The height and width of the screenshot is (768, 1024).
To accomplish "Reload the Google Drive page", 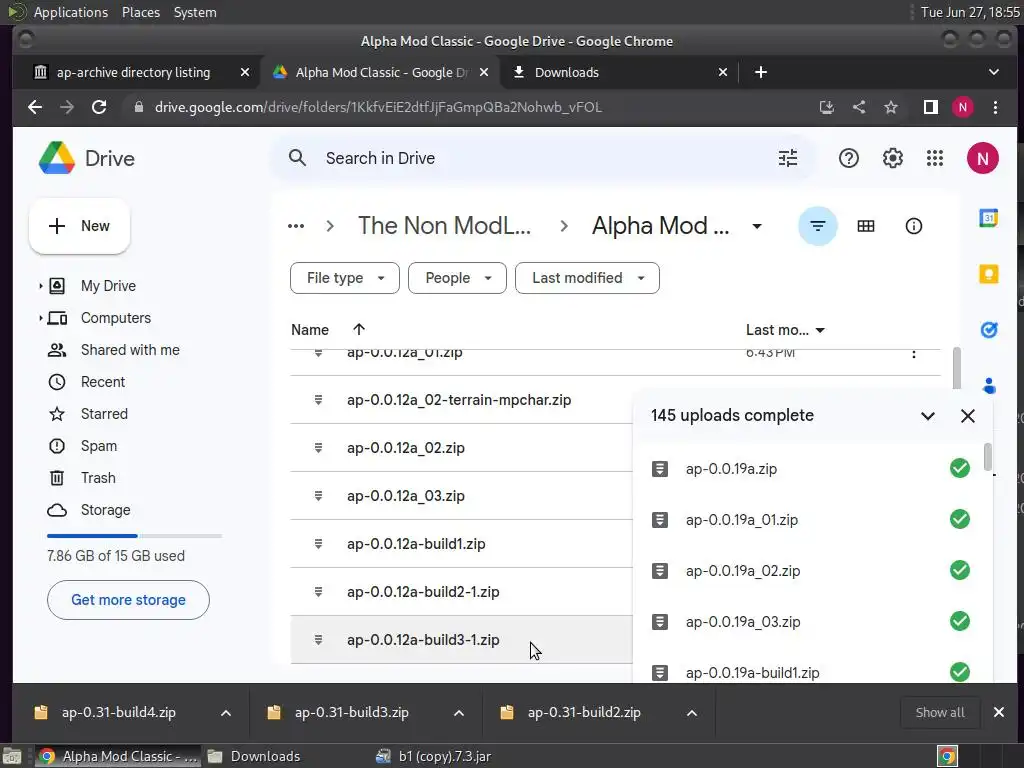I will point(99,107).
